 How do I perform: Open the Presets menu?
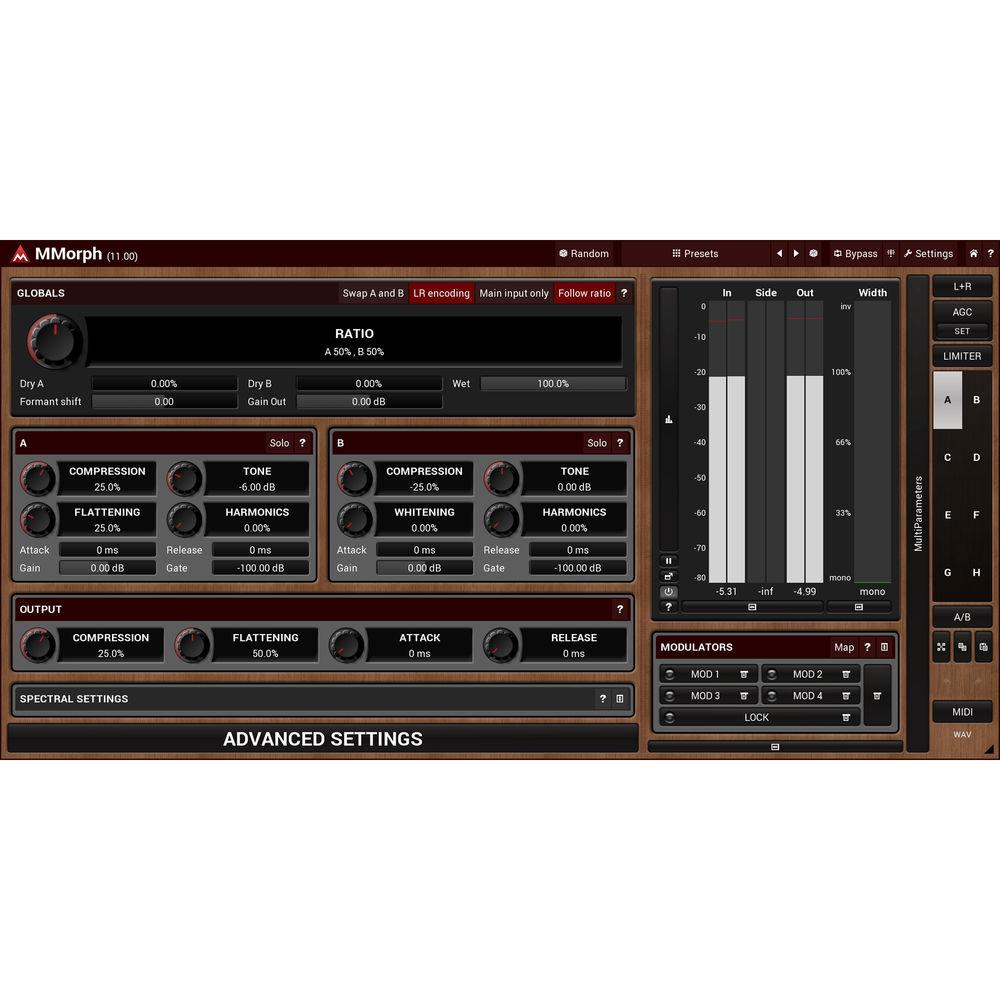point(695,254)
